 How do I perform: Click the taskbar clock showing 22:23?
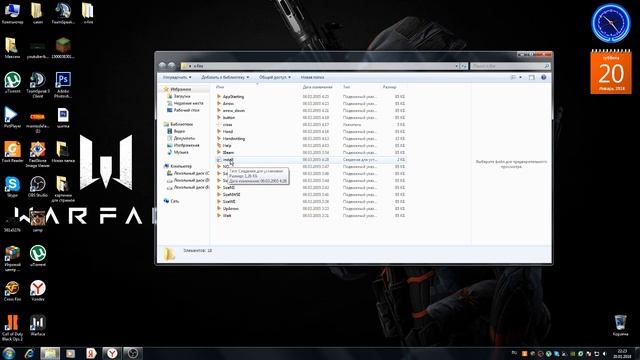click(622, 353)
